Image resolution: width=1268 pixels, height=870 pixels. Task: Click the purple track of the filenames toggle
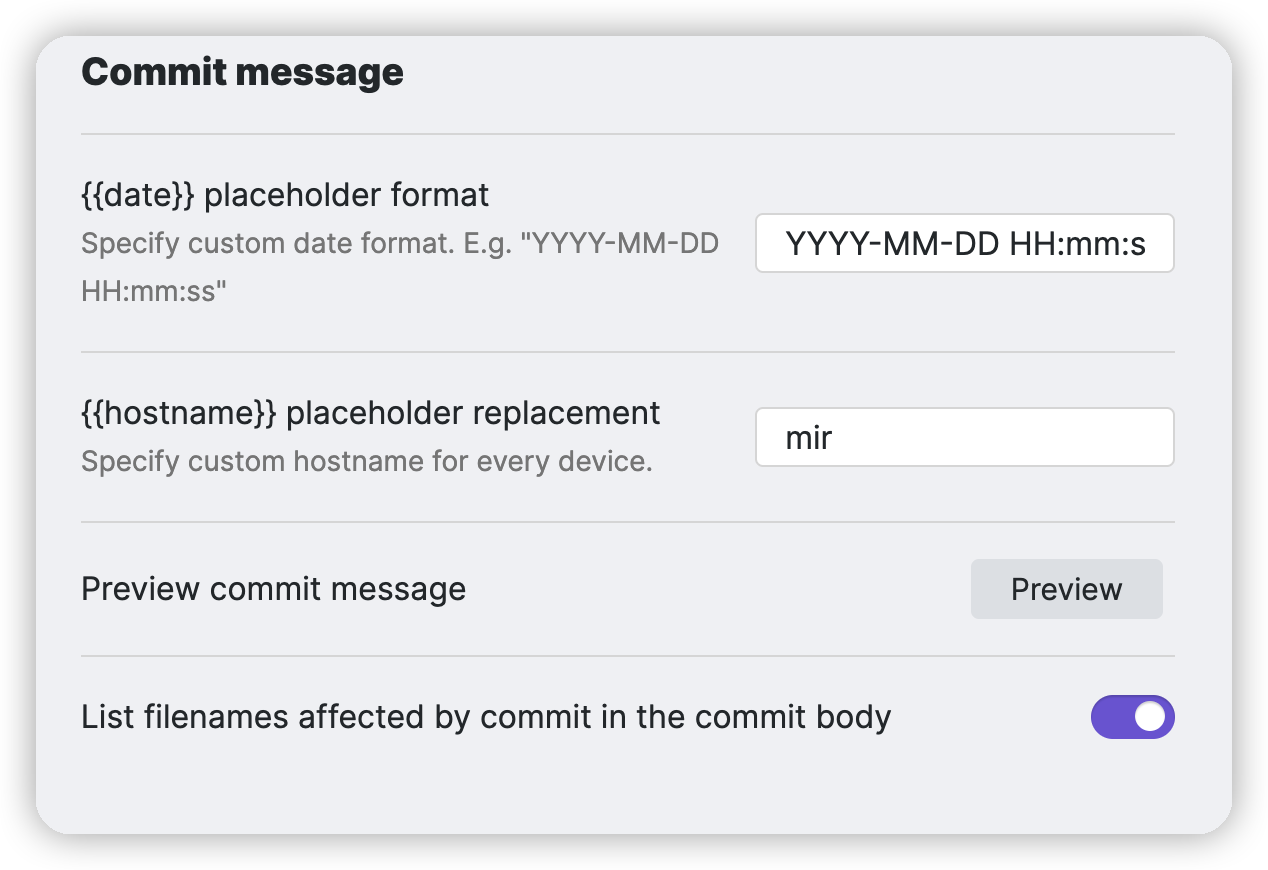point(1111,717)
